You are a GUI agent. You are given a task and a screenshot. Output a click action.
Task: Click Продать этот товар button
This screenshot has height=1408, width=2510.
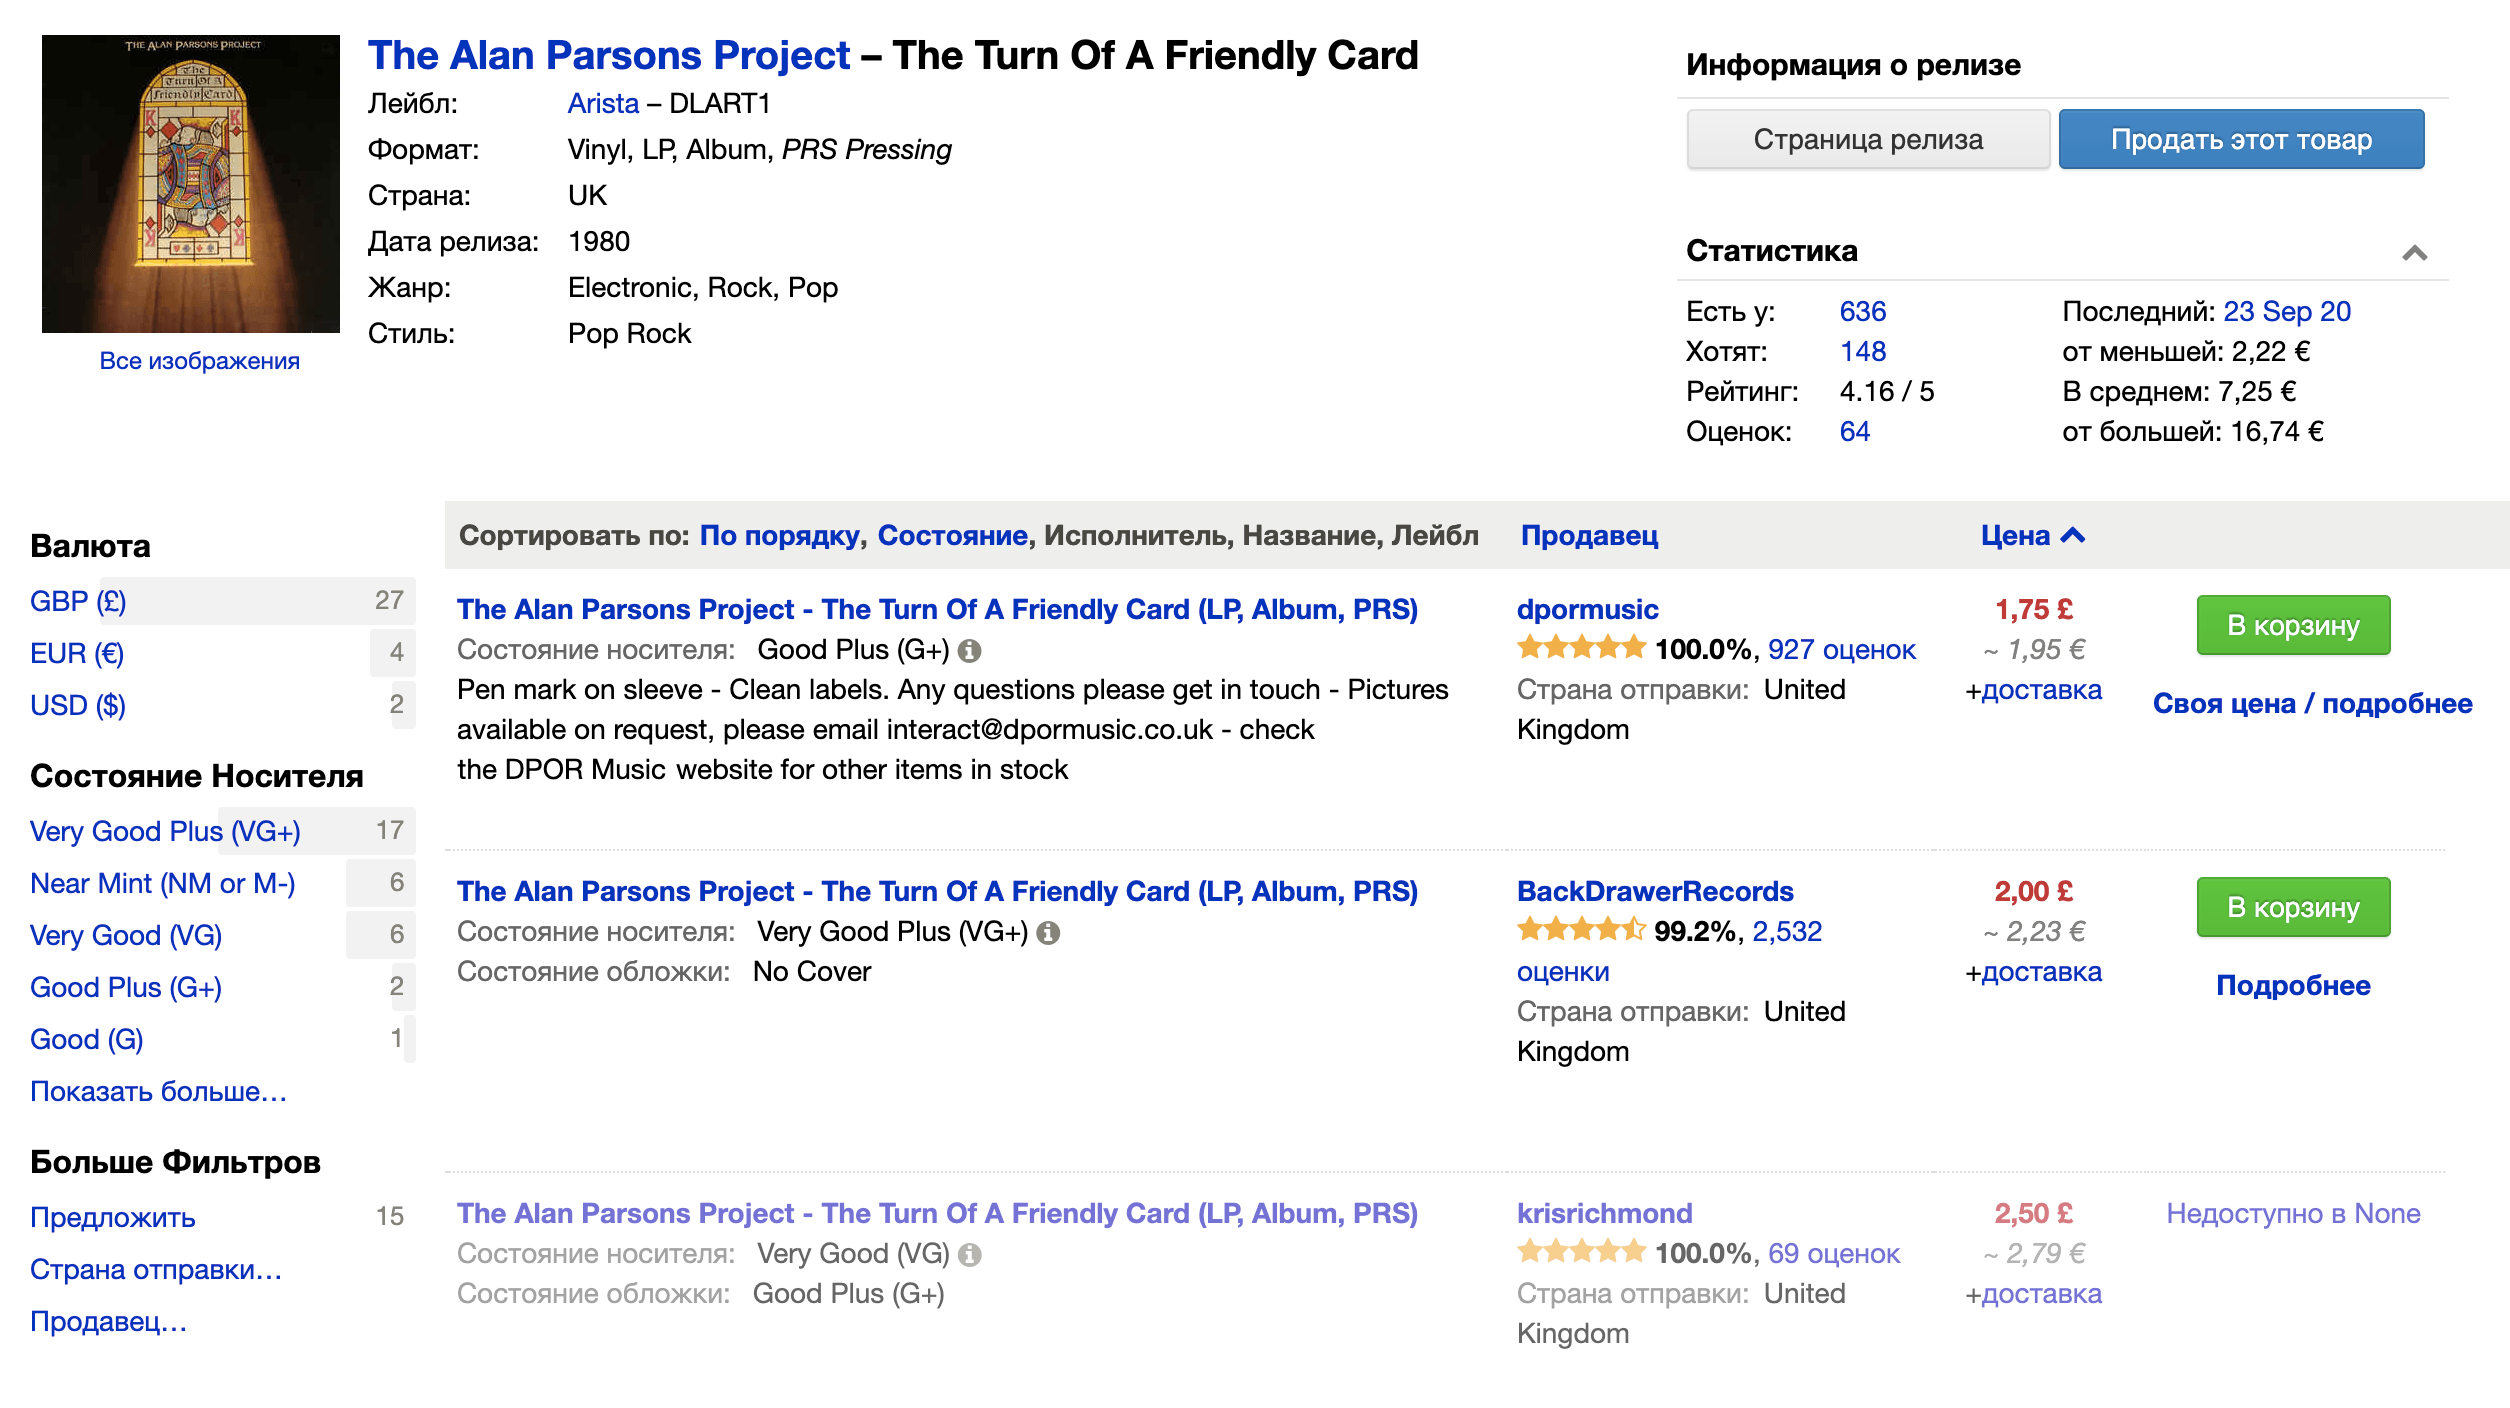[2241, 139]
